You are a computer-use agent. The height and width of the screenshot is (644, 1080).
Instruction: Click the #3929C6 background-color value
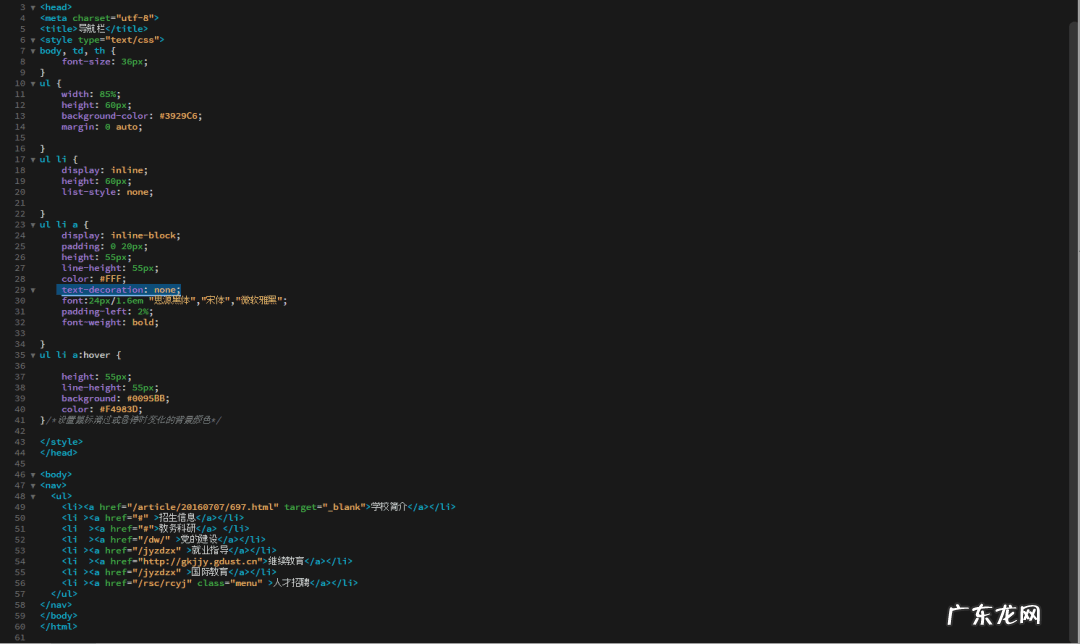[x=180, y=116]
